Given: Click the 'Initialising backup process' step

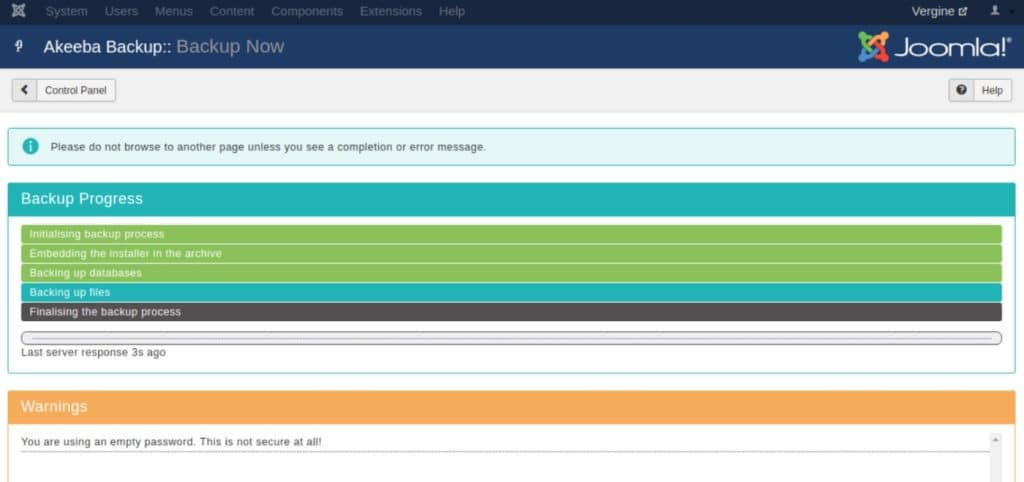Looking at the screenshot, I should pyautogui.click(x=511, y=234).
